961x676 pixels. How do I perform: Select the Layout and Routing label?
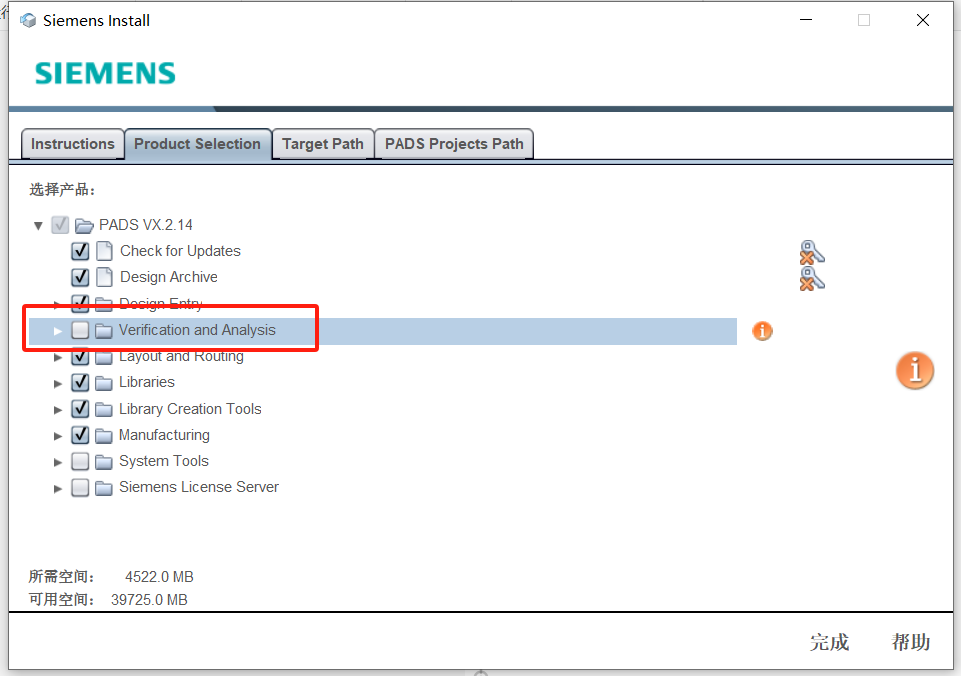(x=181, y=356)
